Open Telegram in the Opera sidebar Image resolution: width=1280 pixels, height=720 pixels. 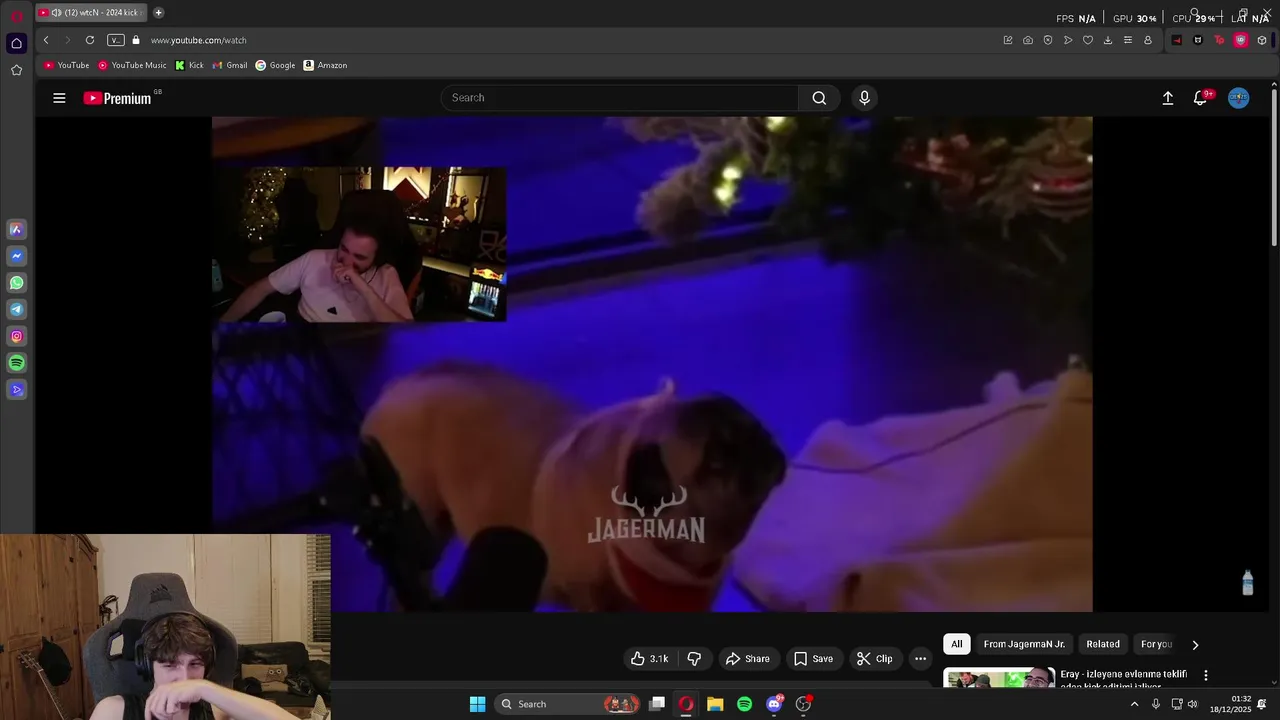tap(16, 310)
